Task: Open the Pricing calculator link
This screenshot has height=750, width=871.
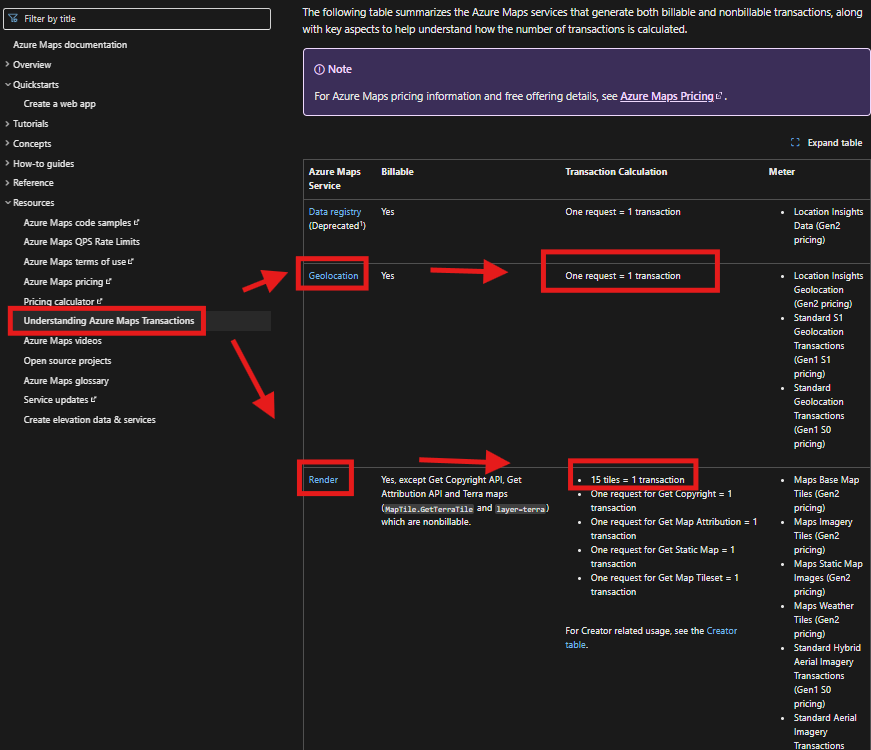Action: [x=59, y=302]
